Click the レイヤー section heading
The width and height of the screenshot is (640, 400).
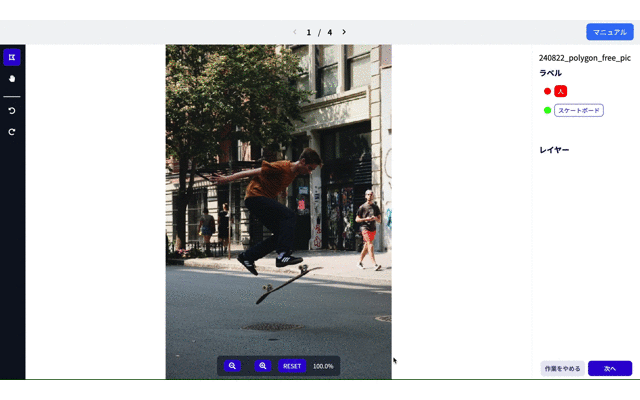tap(554, 150)
